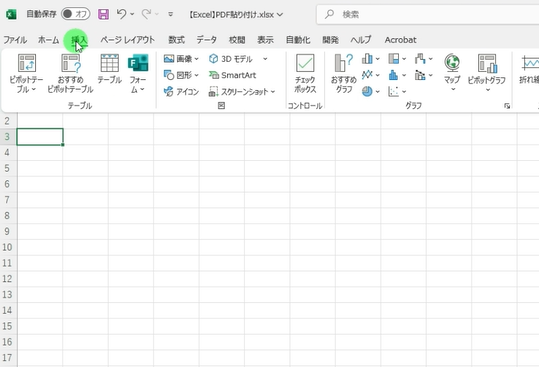Click the ピボットグラフ button
The height and width of the screenshot is (367, 539).
(487, 73)
